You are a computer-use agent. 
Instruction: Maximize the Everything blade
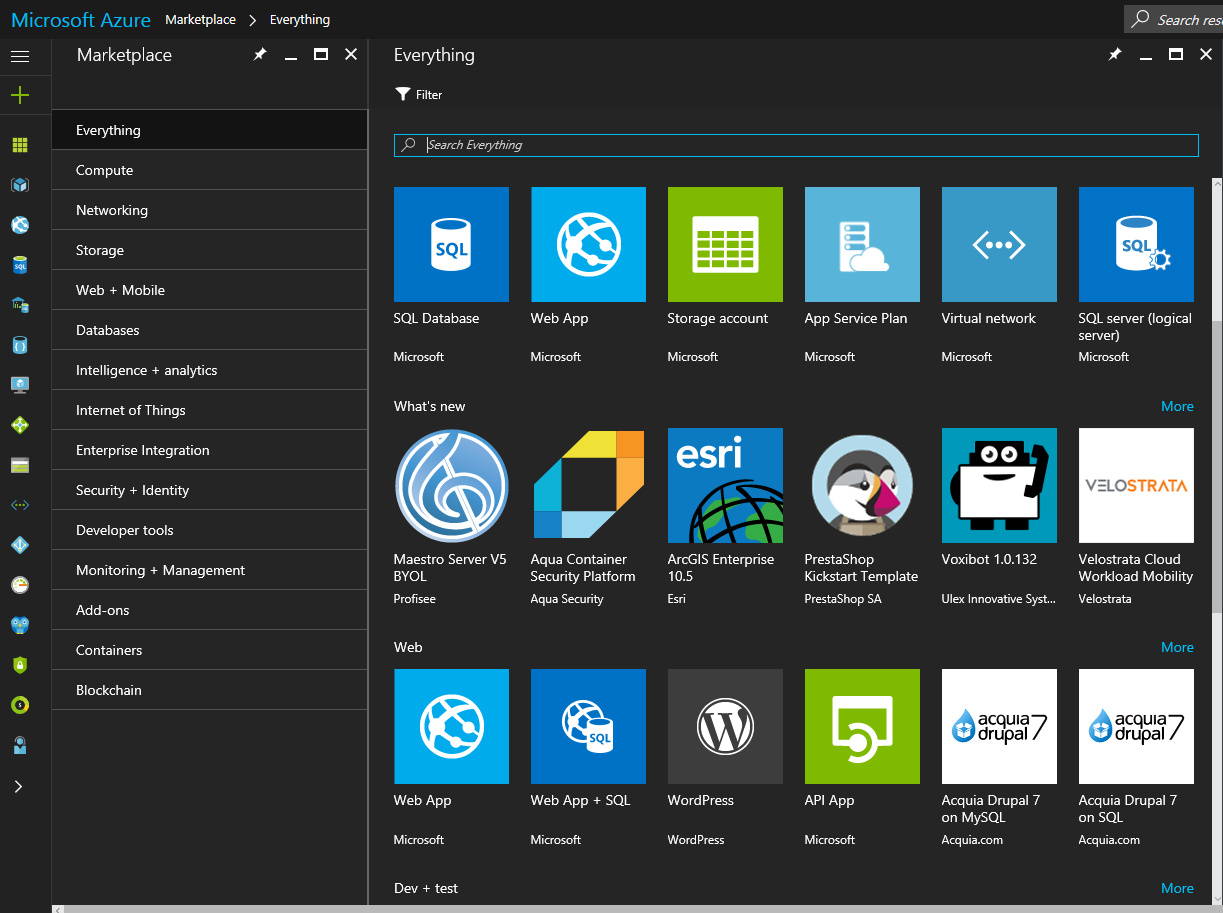(x=1176, y=55)
